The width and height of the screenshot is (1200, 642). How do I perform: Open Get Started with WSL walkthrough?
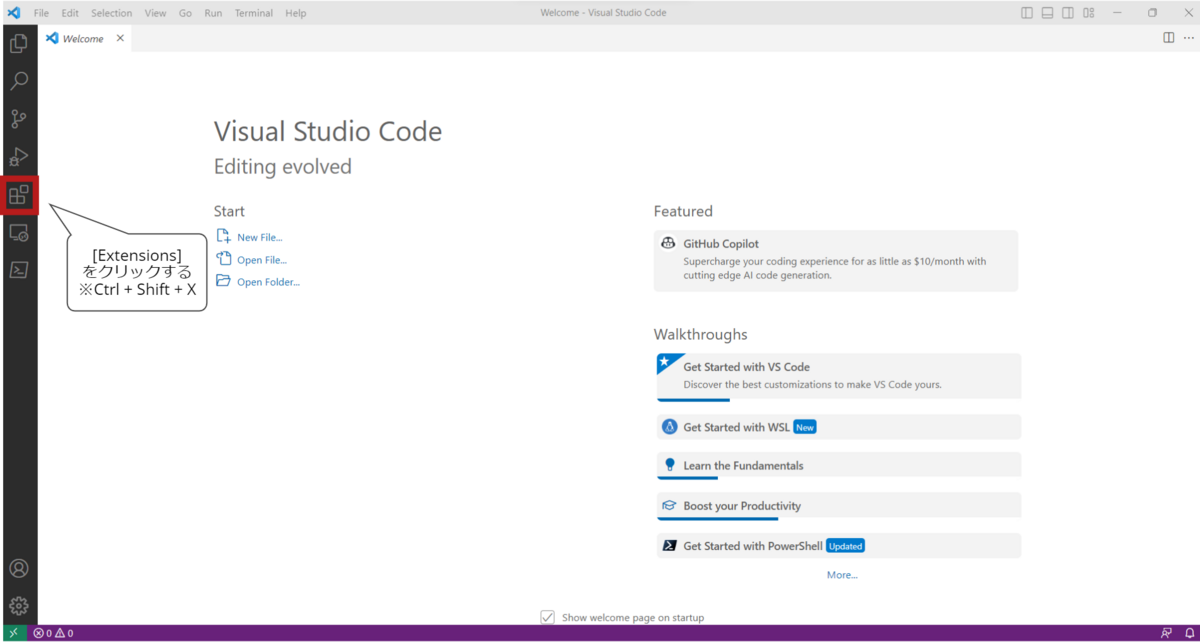pyautogui.click(x=839, y=427)
